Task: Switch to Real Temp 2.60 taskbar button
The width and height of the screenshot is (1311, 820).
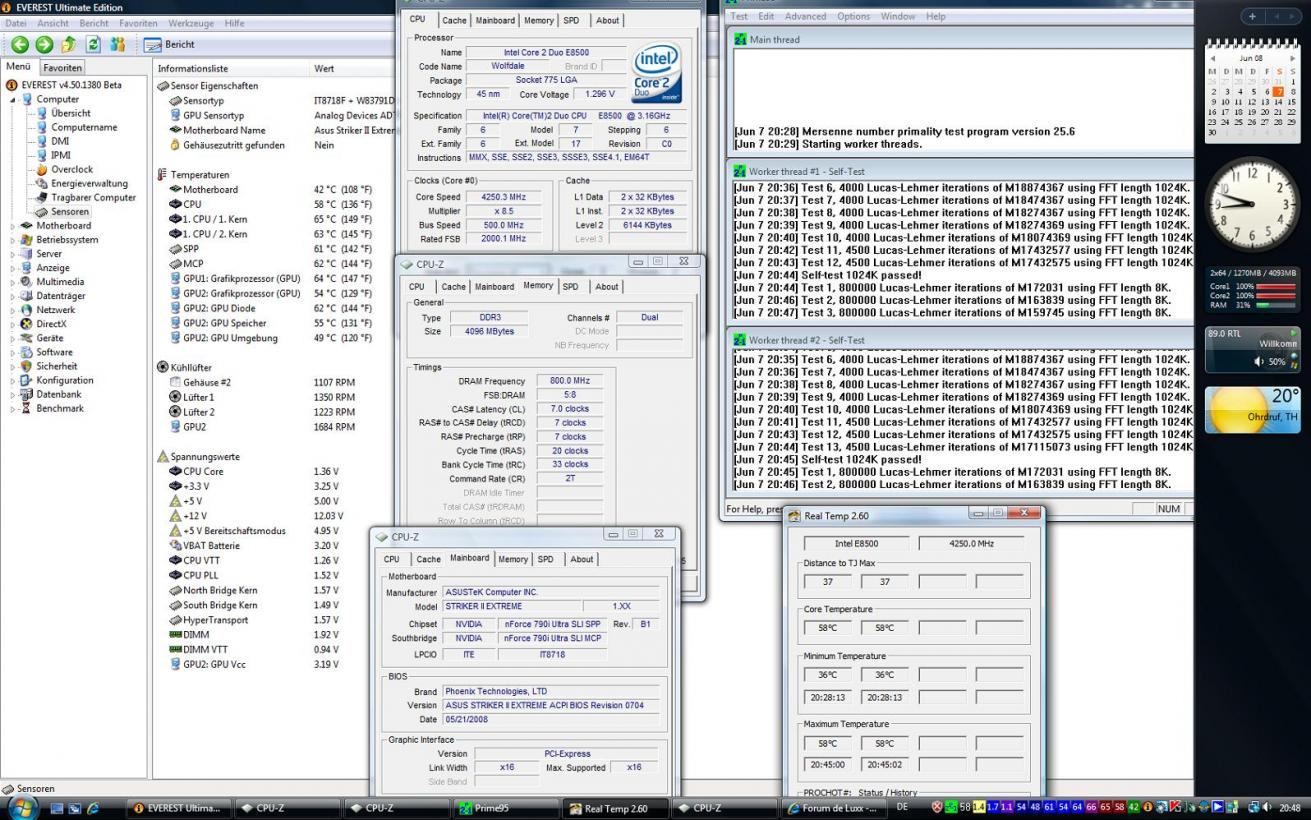Action: 615,808
